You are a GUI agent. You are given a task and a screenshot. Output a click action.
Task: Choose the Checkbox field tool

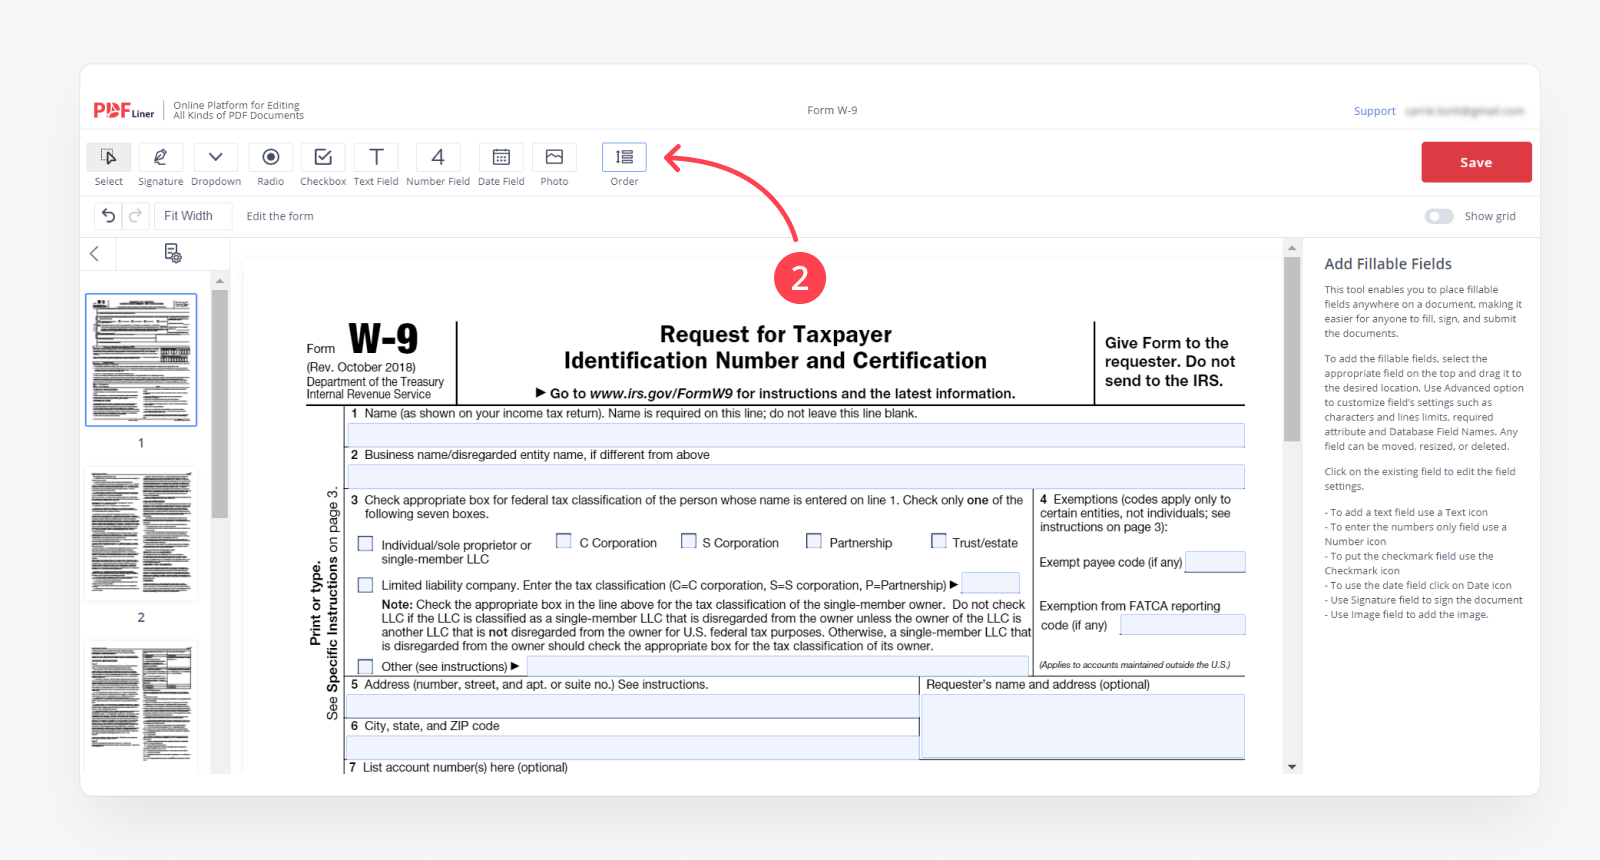pos(323,157)
